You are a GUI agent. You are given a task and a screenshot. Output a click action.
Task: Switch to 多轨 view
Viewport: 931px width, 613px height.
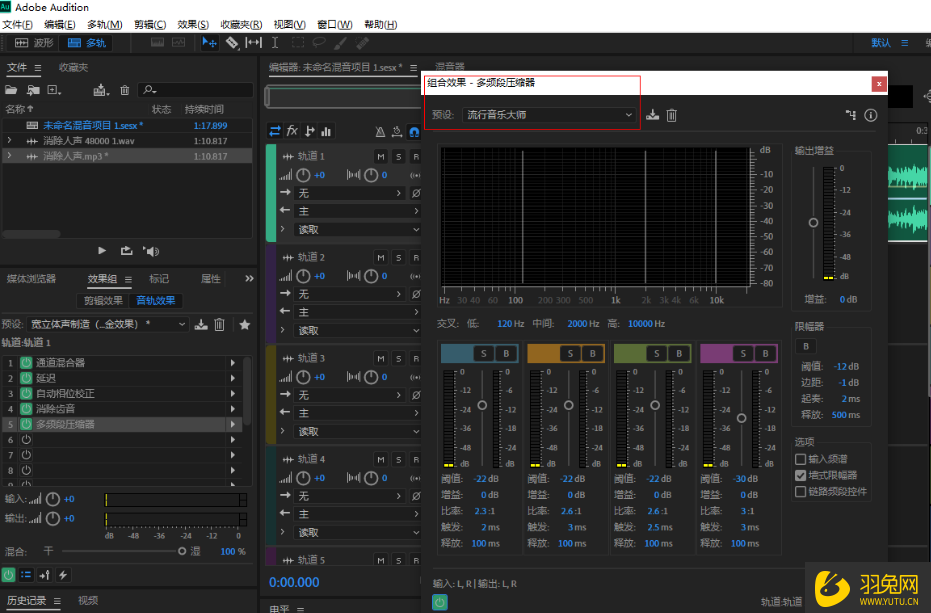tap(87, 43)
